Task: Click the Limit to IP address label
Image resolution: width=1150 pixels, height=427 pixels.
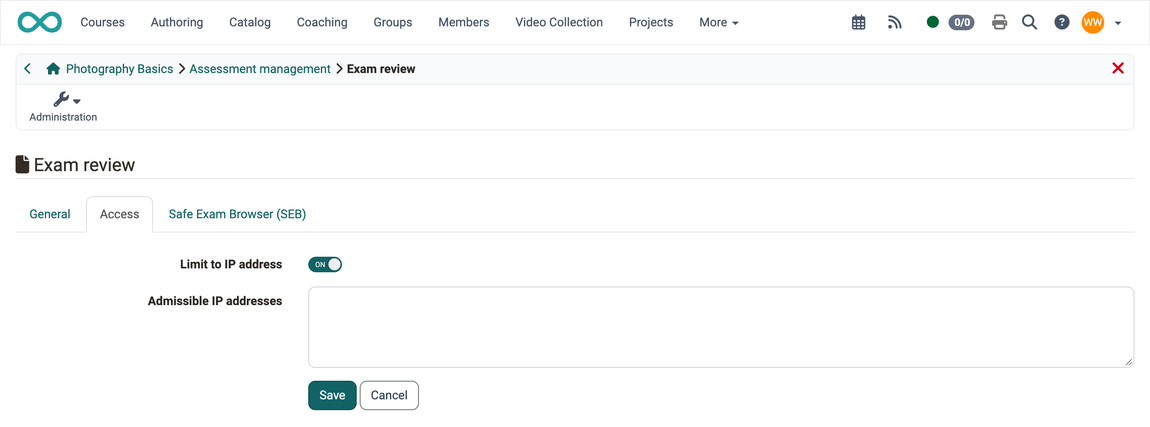Action: [x=231, y=264]
